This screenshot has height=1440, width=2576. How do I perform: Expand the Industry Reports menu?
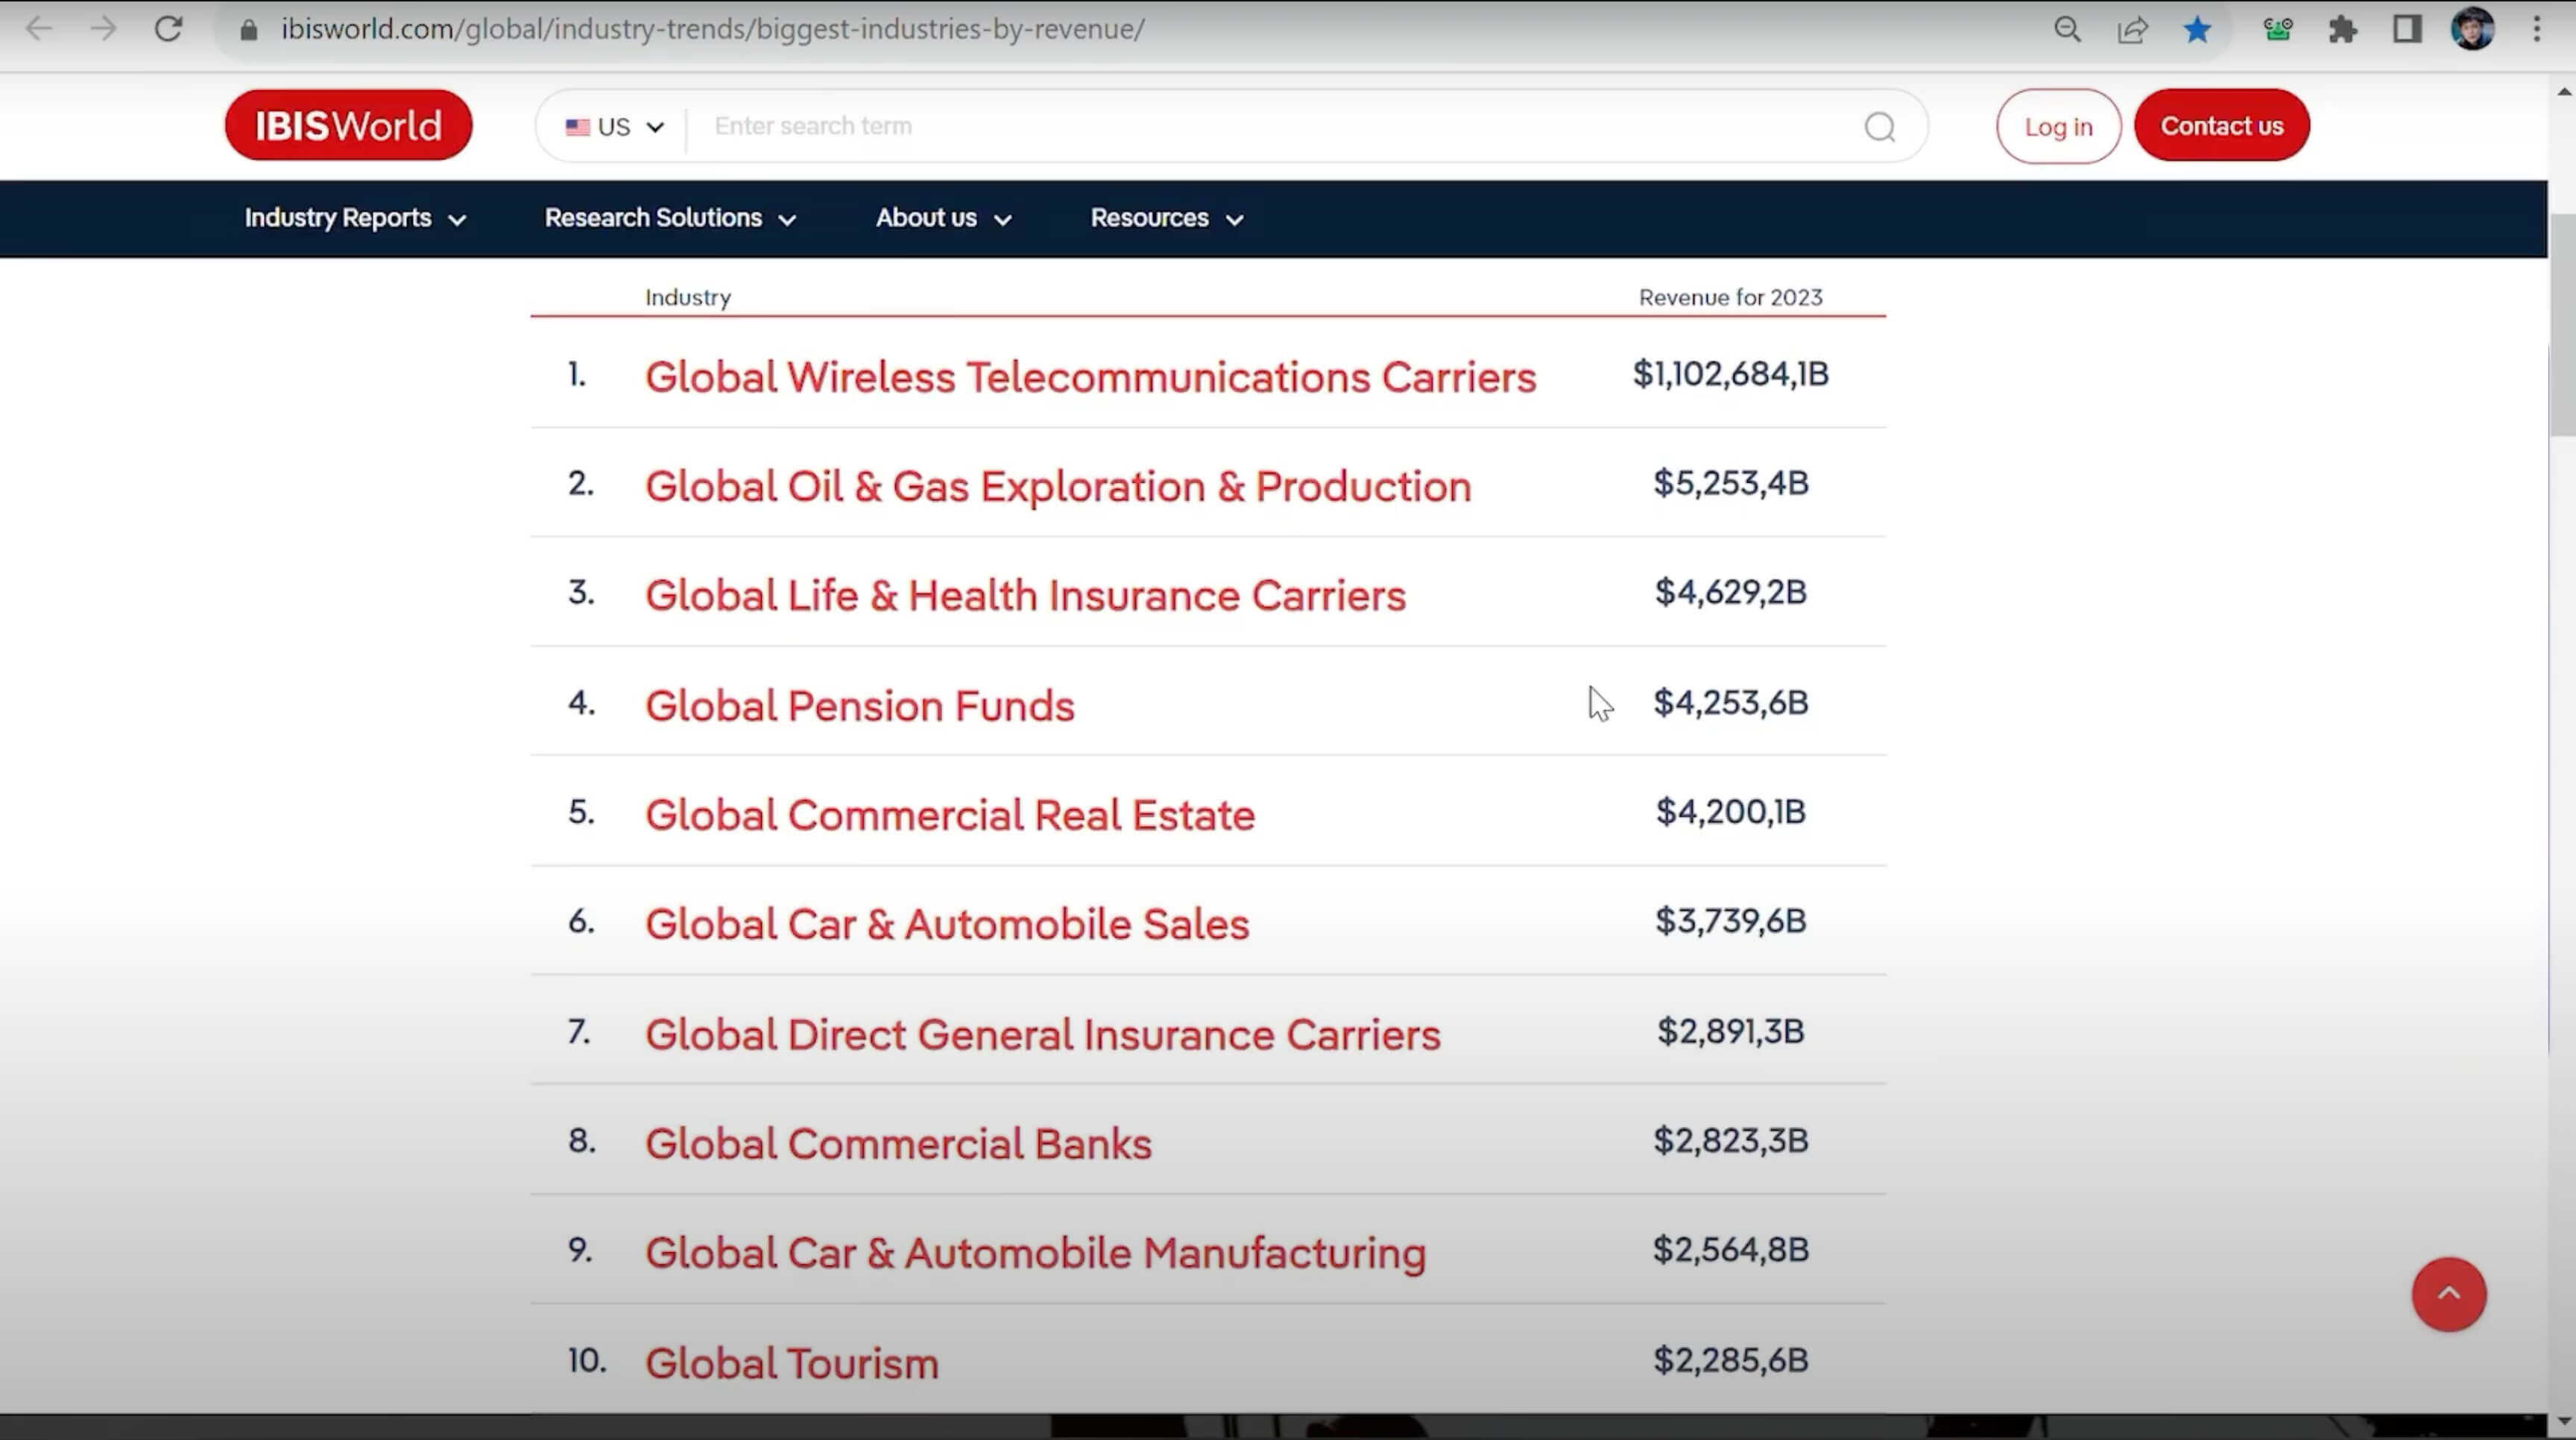(x=355, y=218)
